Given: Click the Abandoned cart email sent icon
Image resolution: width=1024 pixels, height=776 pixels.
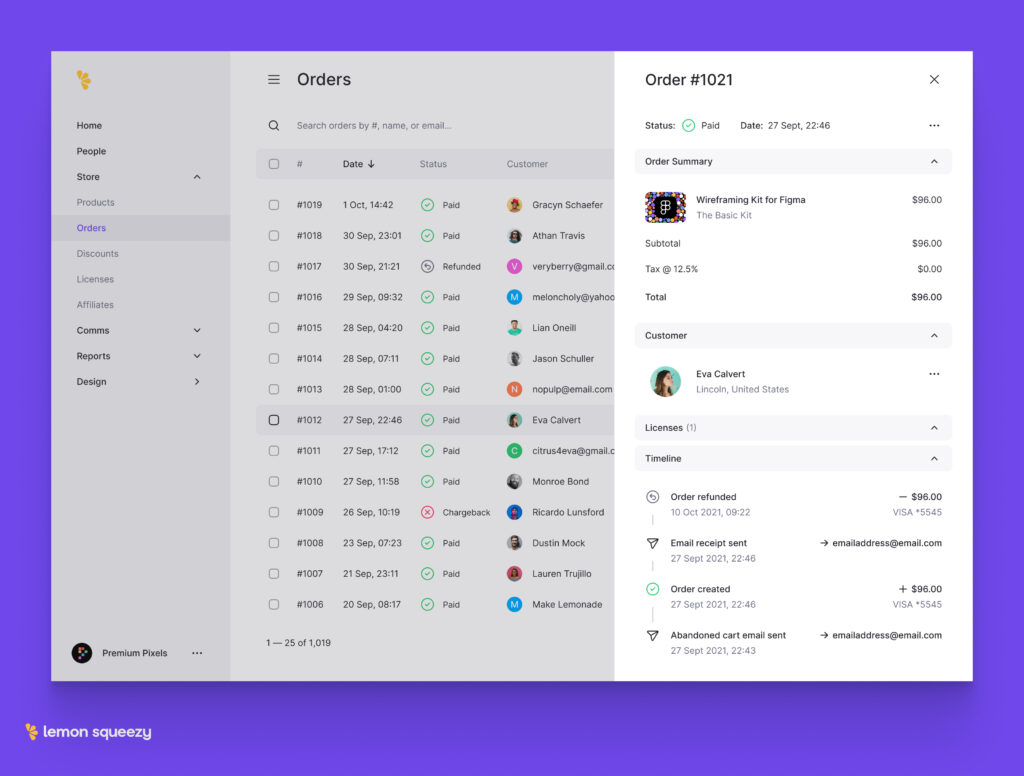Looking at the screenshot, I should click(652, 635).
